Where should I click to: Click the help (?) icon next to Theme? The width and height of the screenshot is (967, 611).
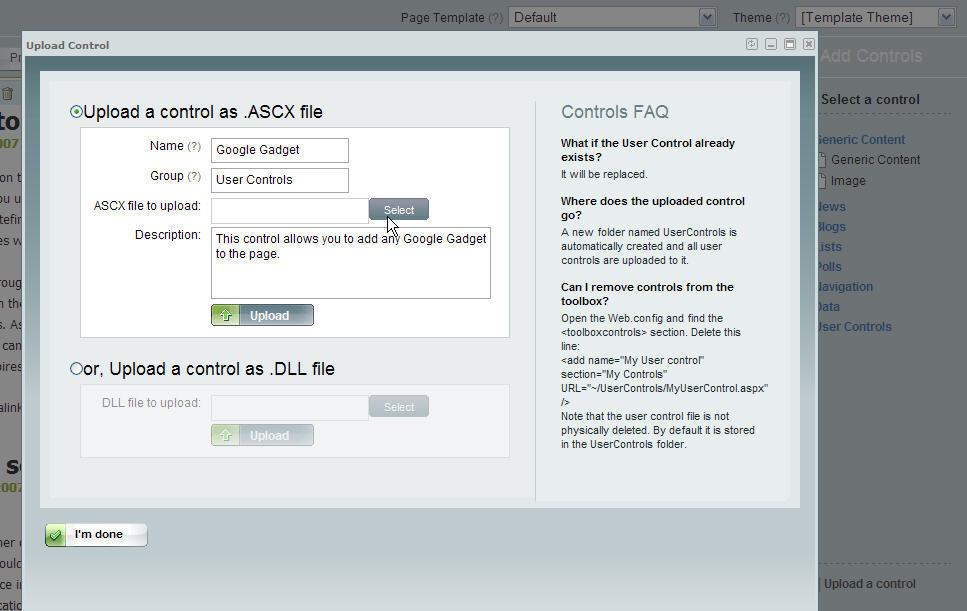[x=783, y=18]
